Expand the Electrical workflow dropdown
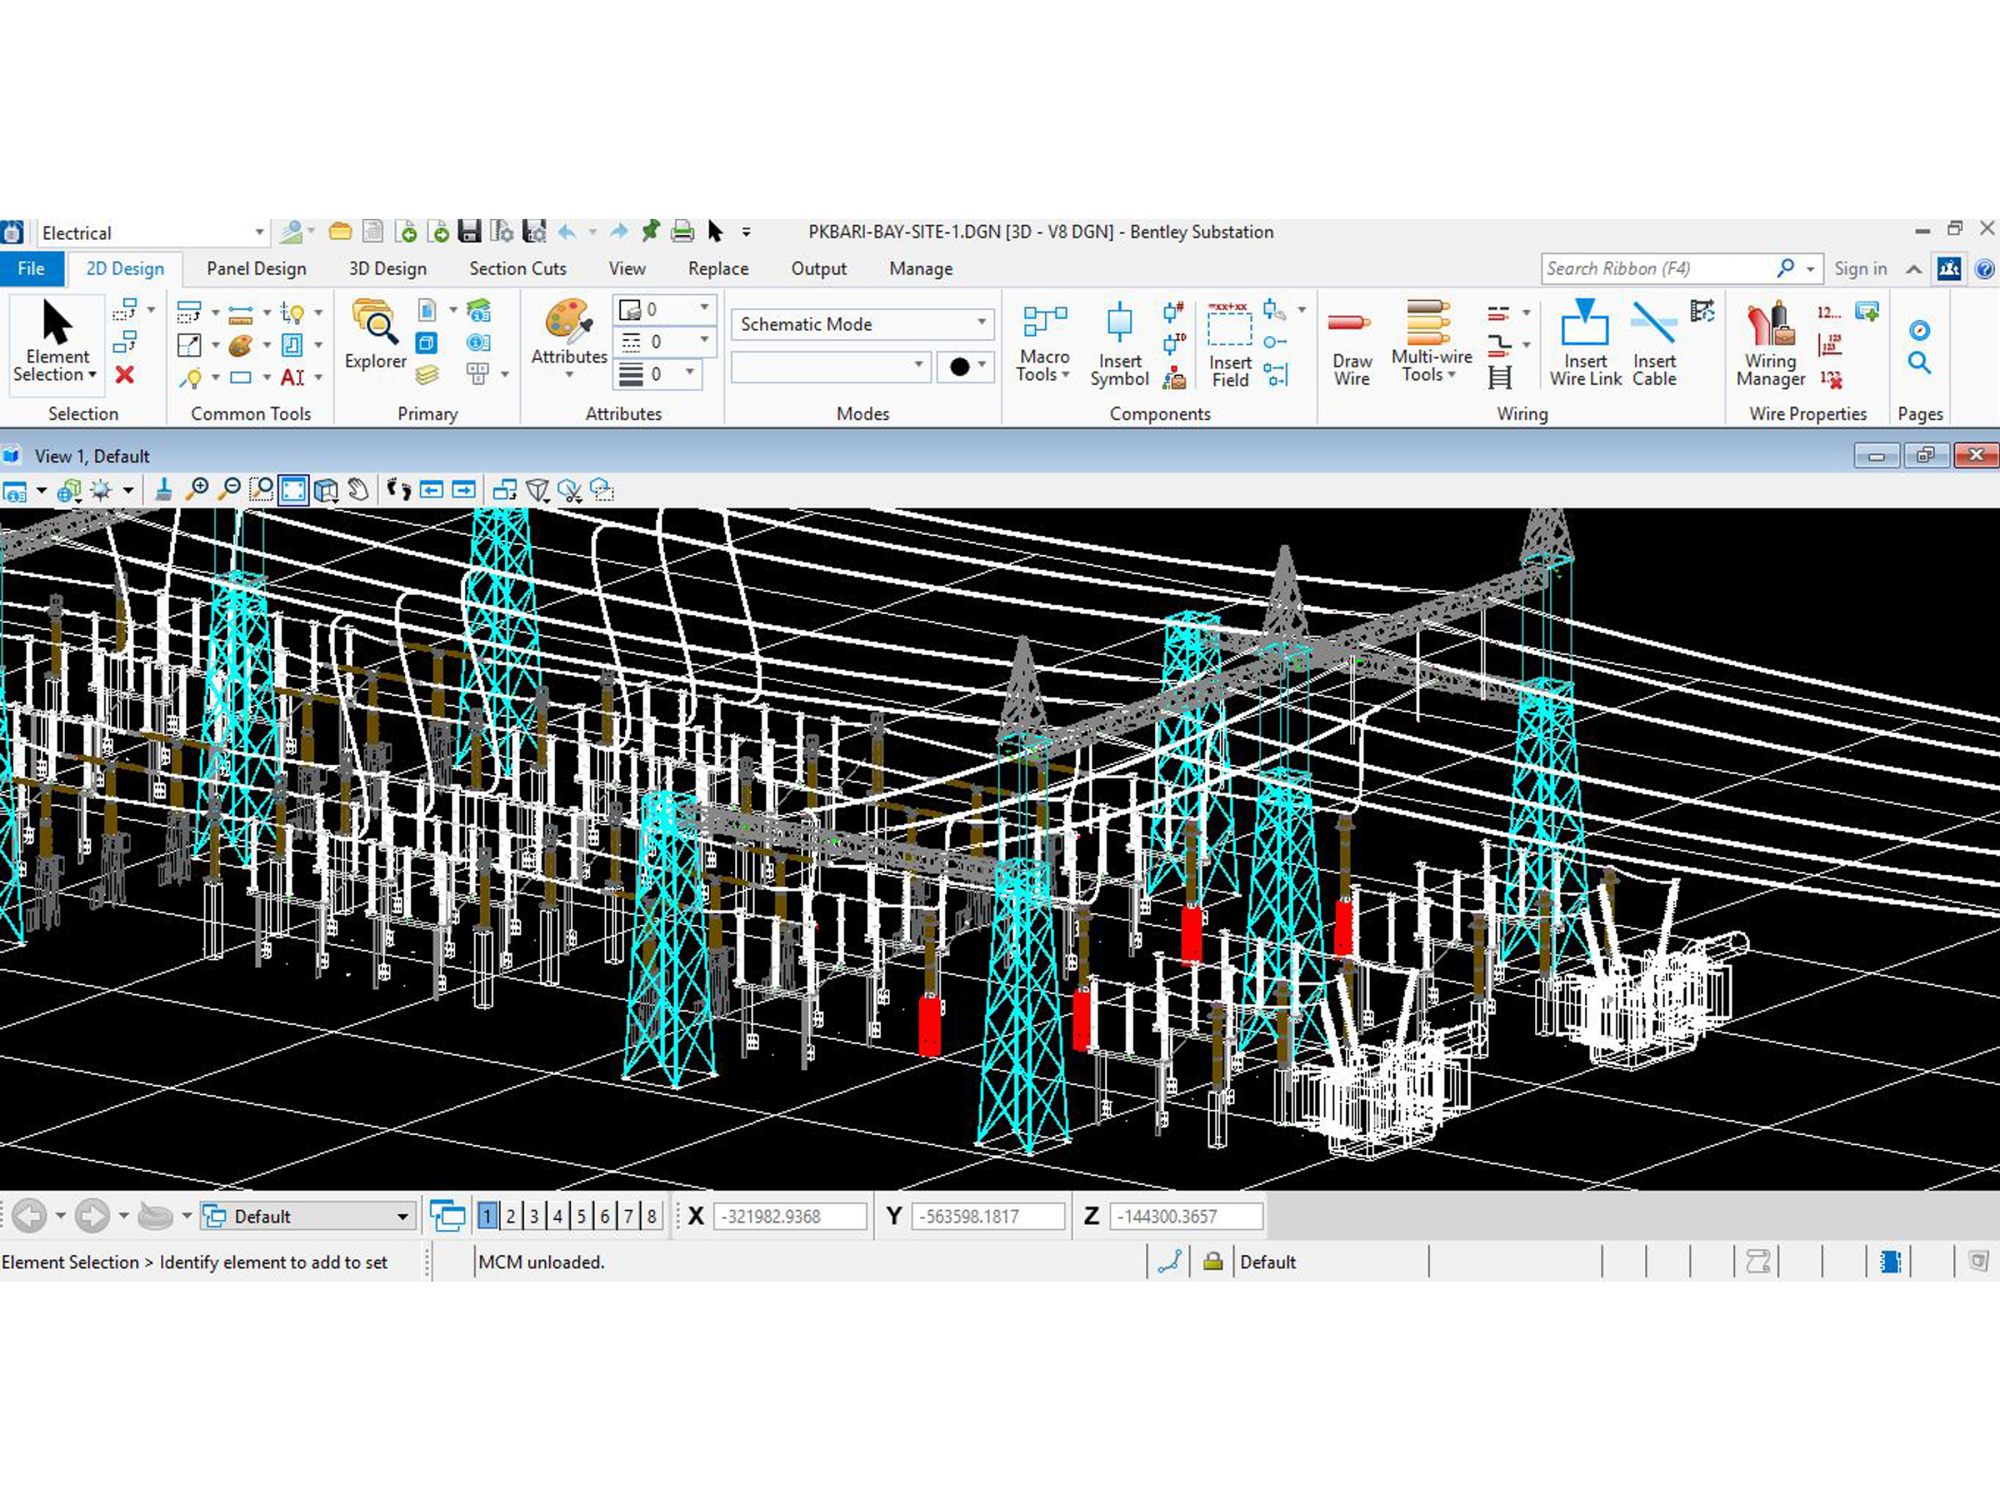This screenshot has width=2000, height=1500. pyautogui.click(x=259, y=233)
